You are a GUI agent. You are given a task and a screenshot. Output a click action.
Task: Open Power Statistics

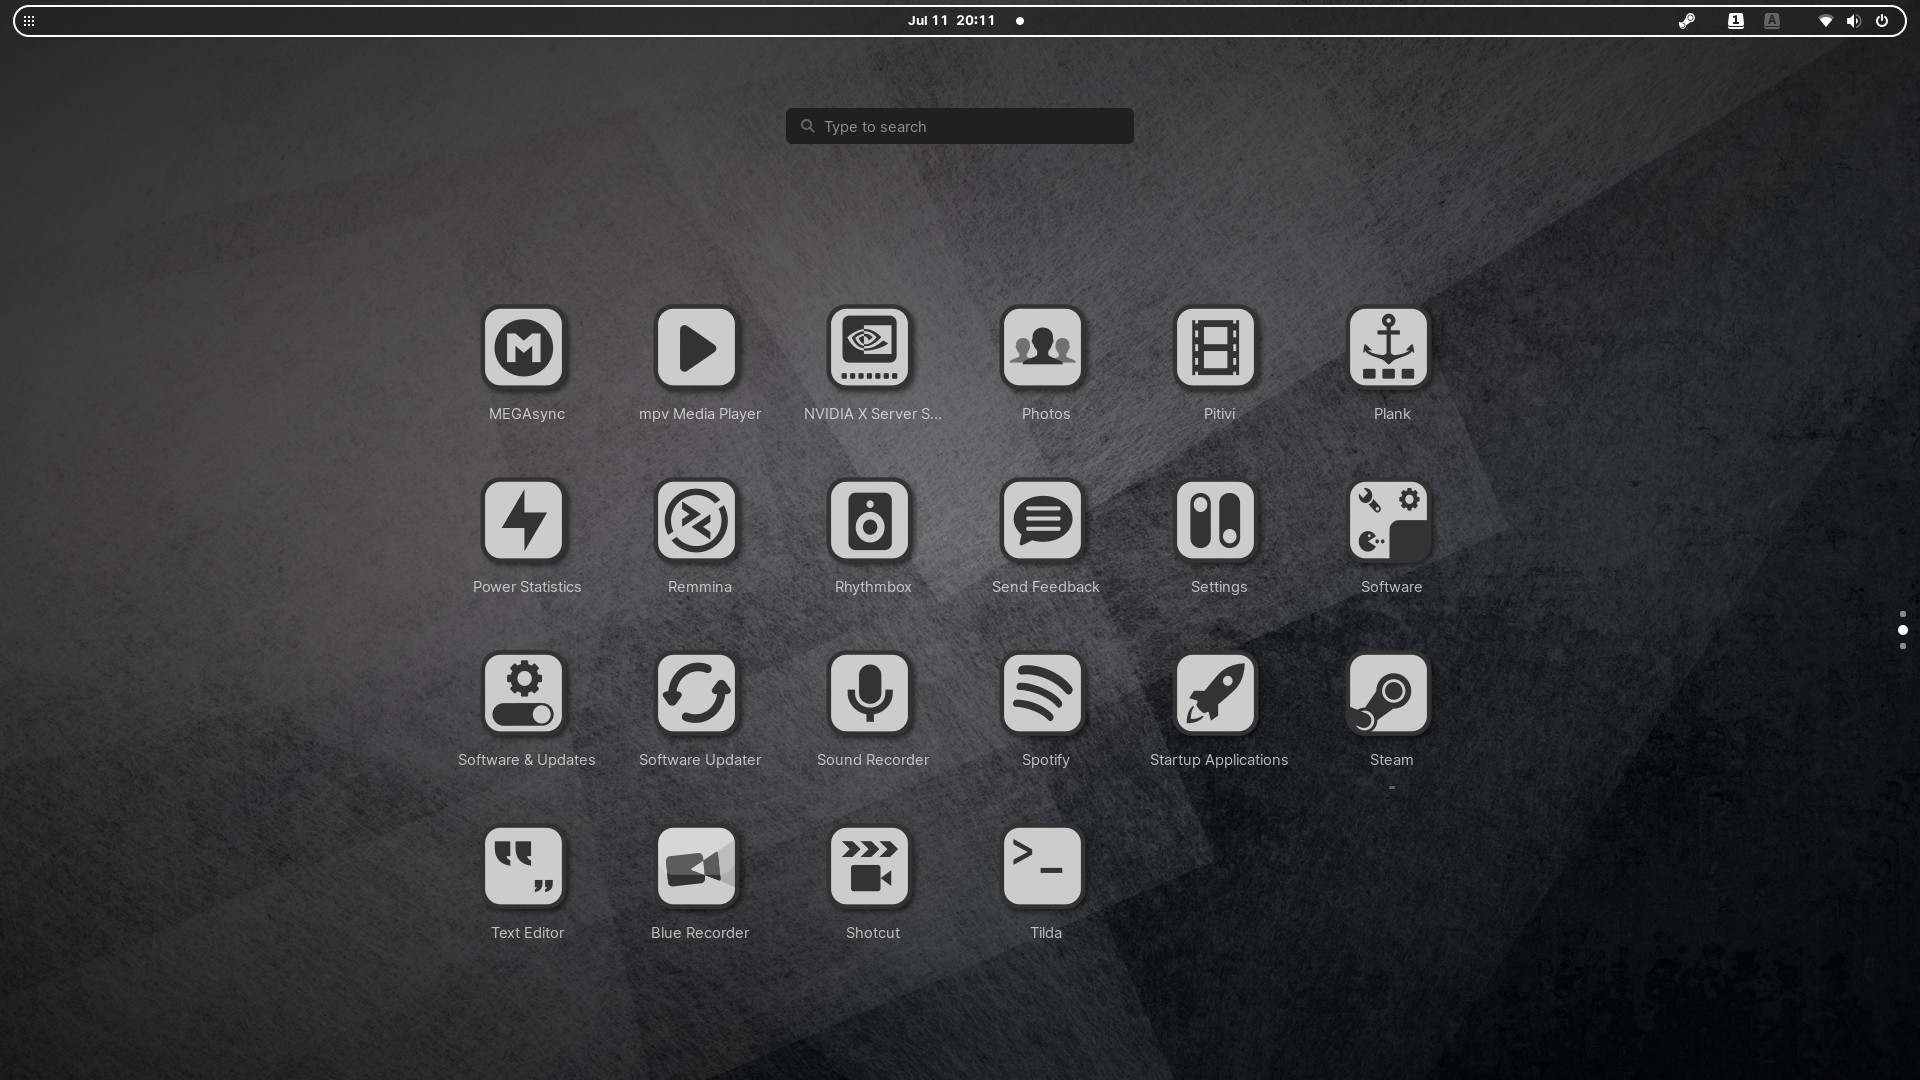[x=524, y=520]
